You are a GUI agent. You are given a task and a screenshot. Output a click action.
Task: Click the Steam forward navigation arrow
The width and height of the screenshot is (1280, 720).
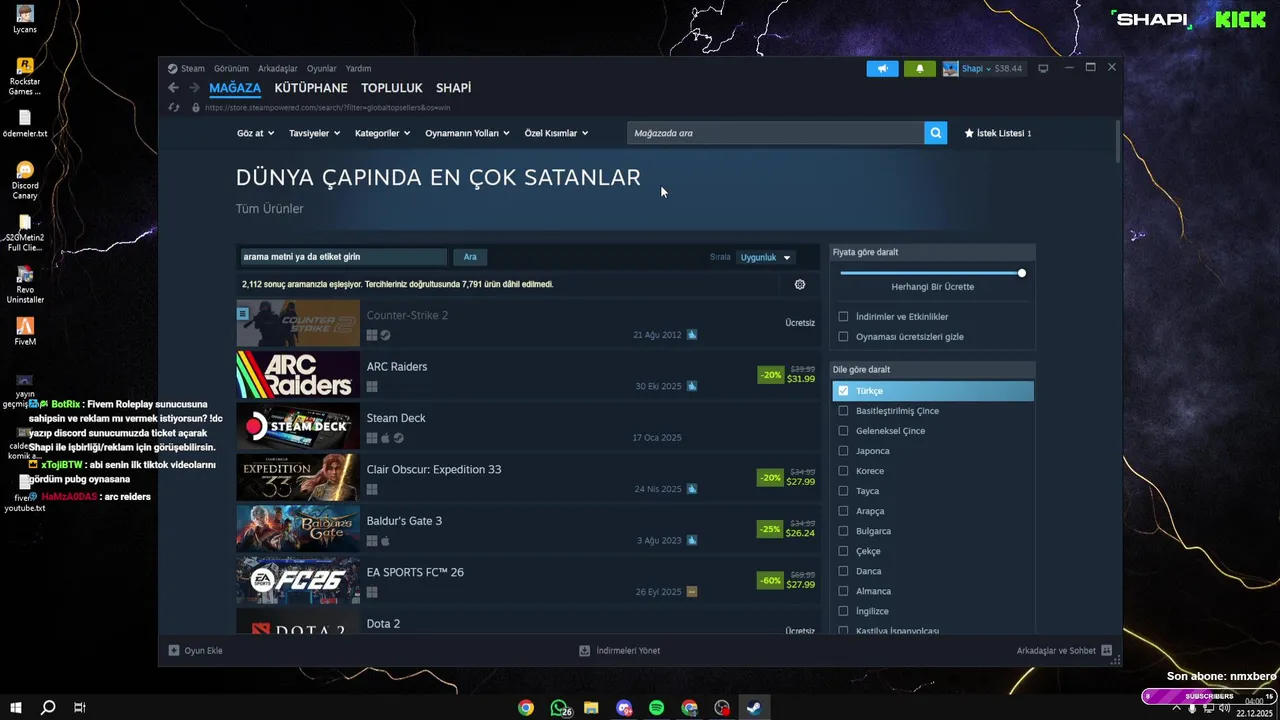tap(194, 88)
